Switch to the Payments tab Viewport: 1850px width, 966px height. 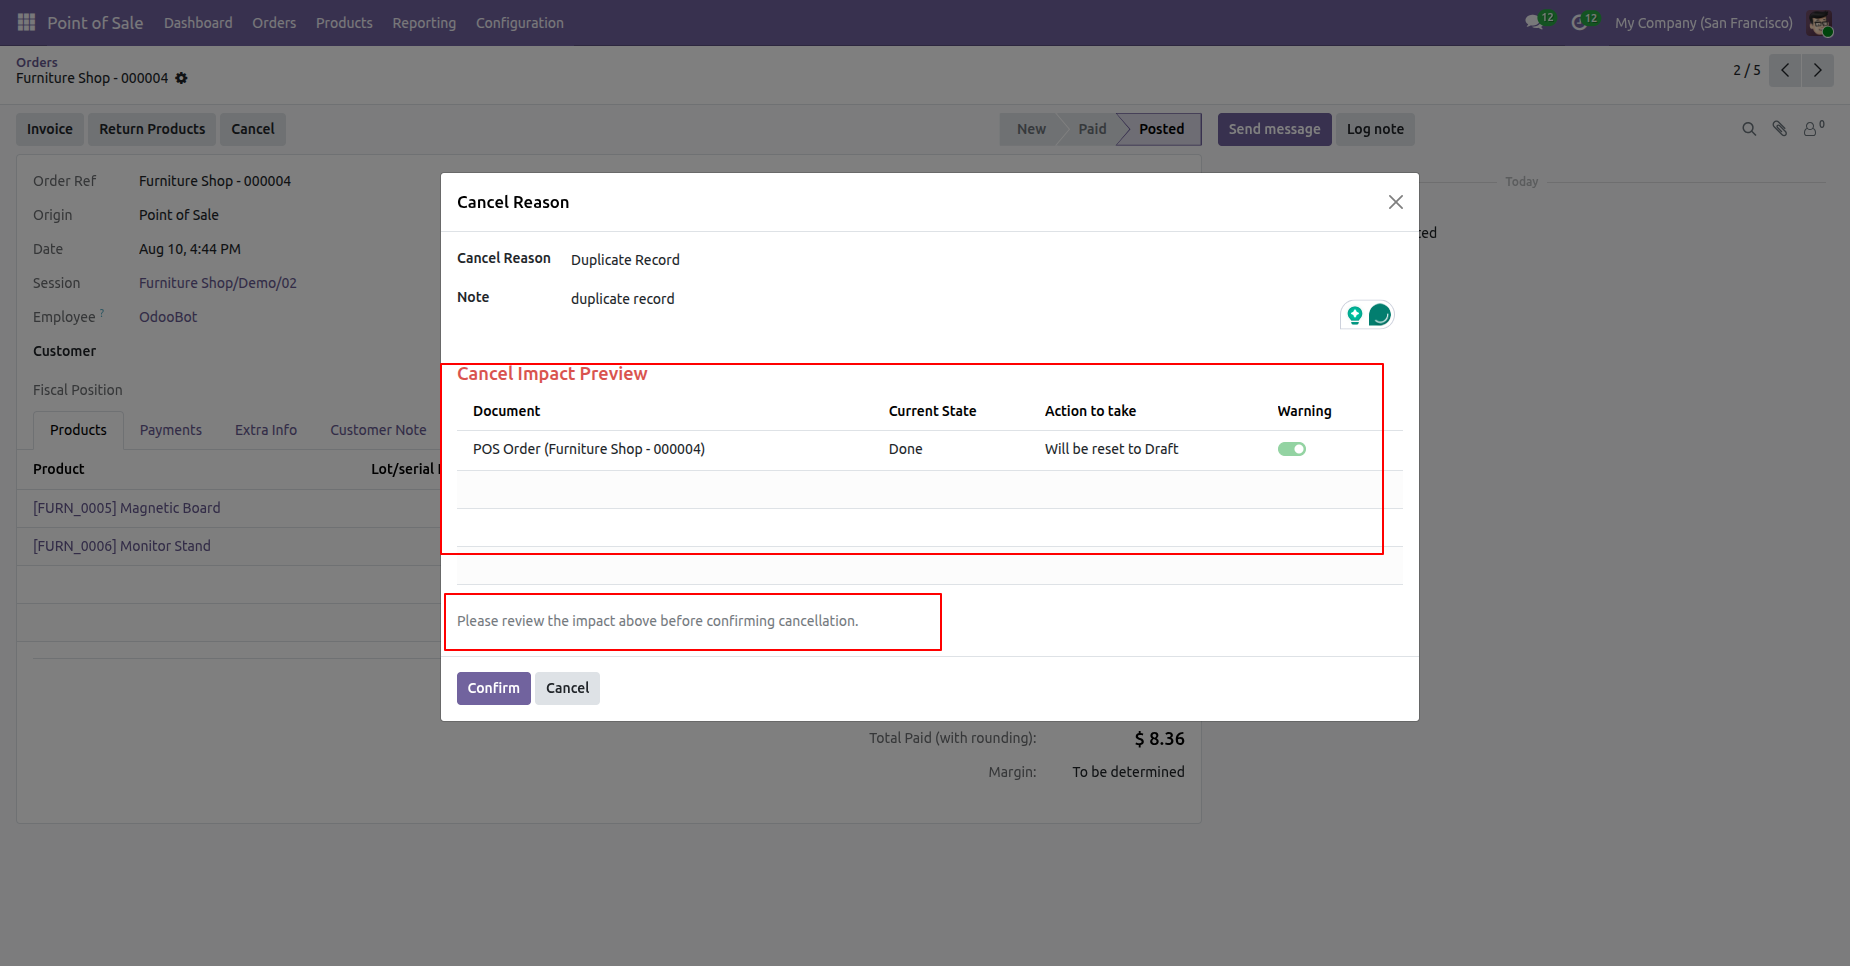pos(171,430)
